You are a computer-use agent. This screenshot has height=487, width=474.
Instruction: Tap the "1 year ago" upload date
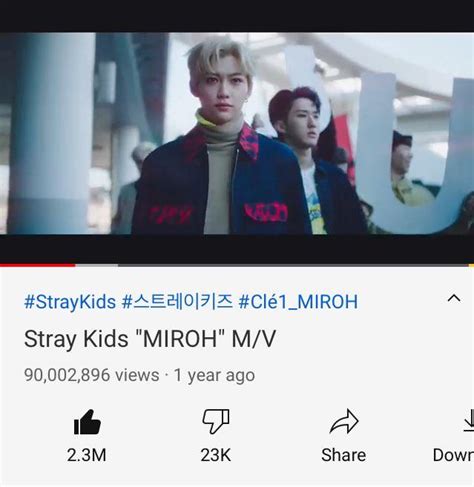[x=215, y=376]
